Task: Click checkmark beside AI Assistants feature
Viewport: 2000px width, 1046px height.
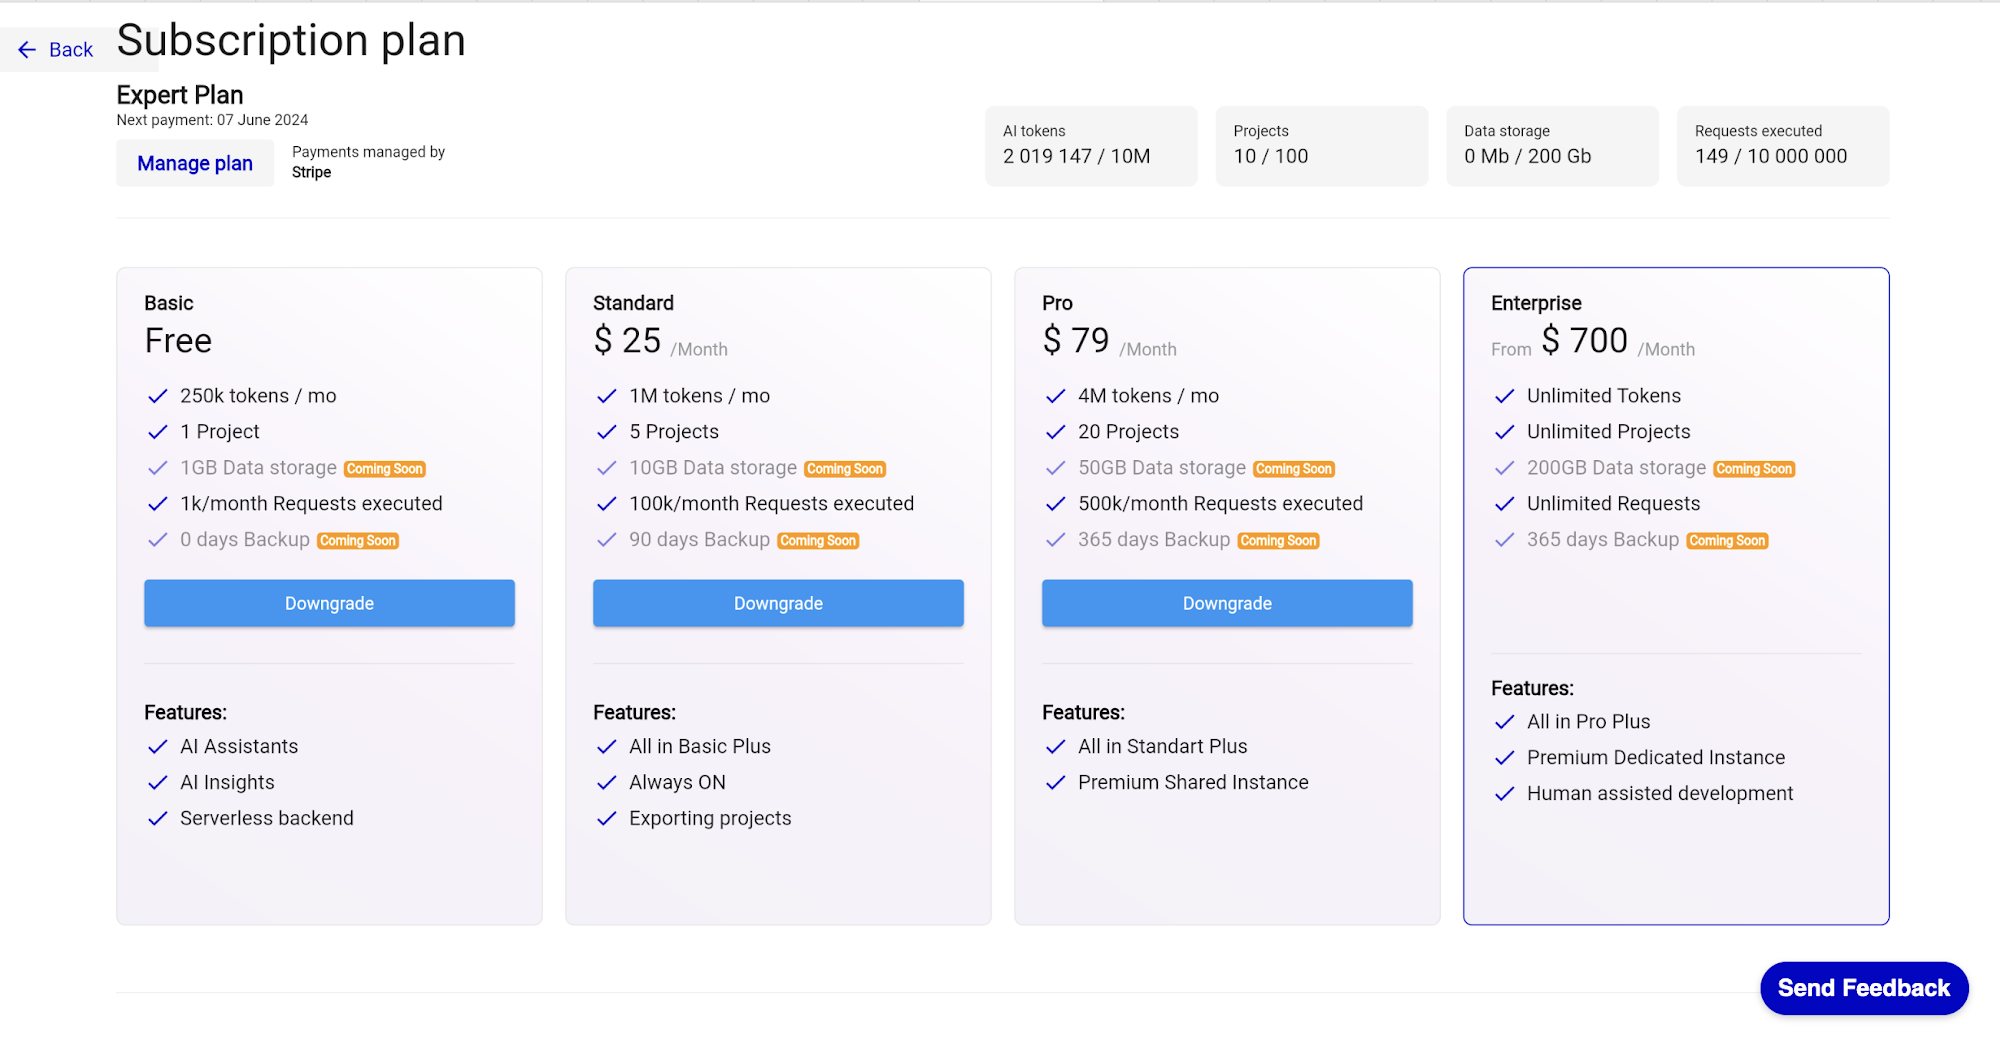Action: tap(157, 747)
